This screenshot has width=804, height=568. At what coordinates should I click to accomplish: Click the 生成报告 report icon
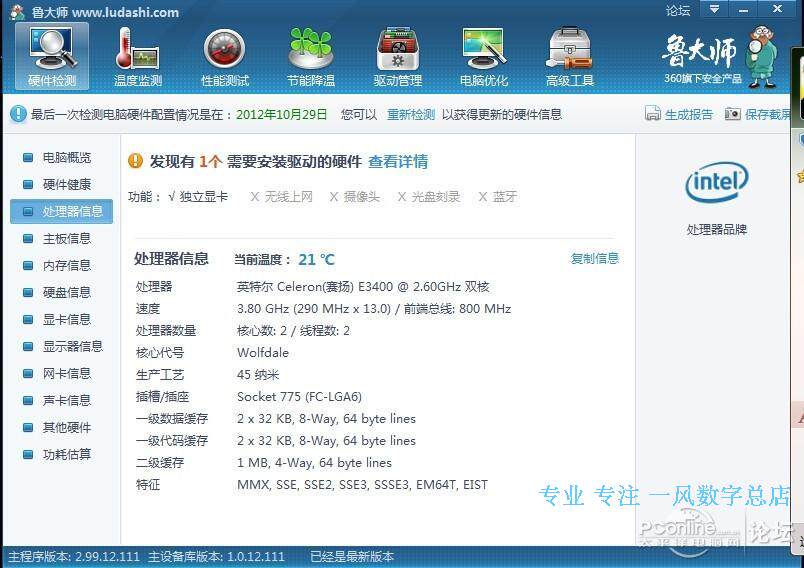coord(653,113)
